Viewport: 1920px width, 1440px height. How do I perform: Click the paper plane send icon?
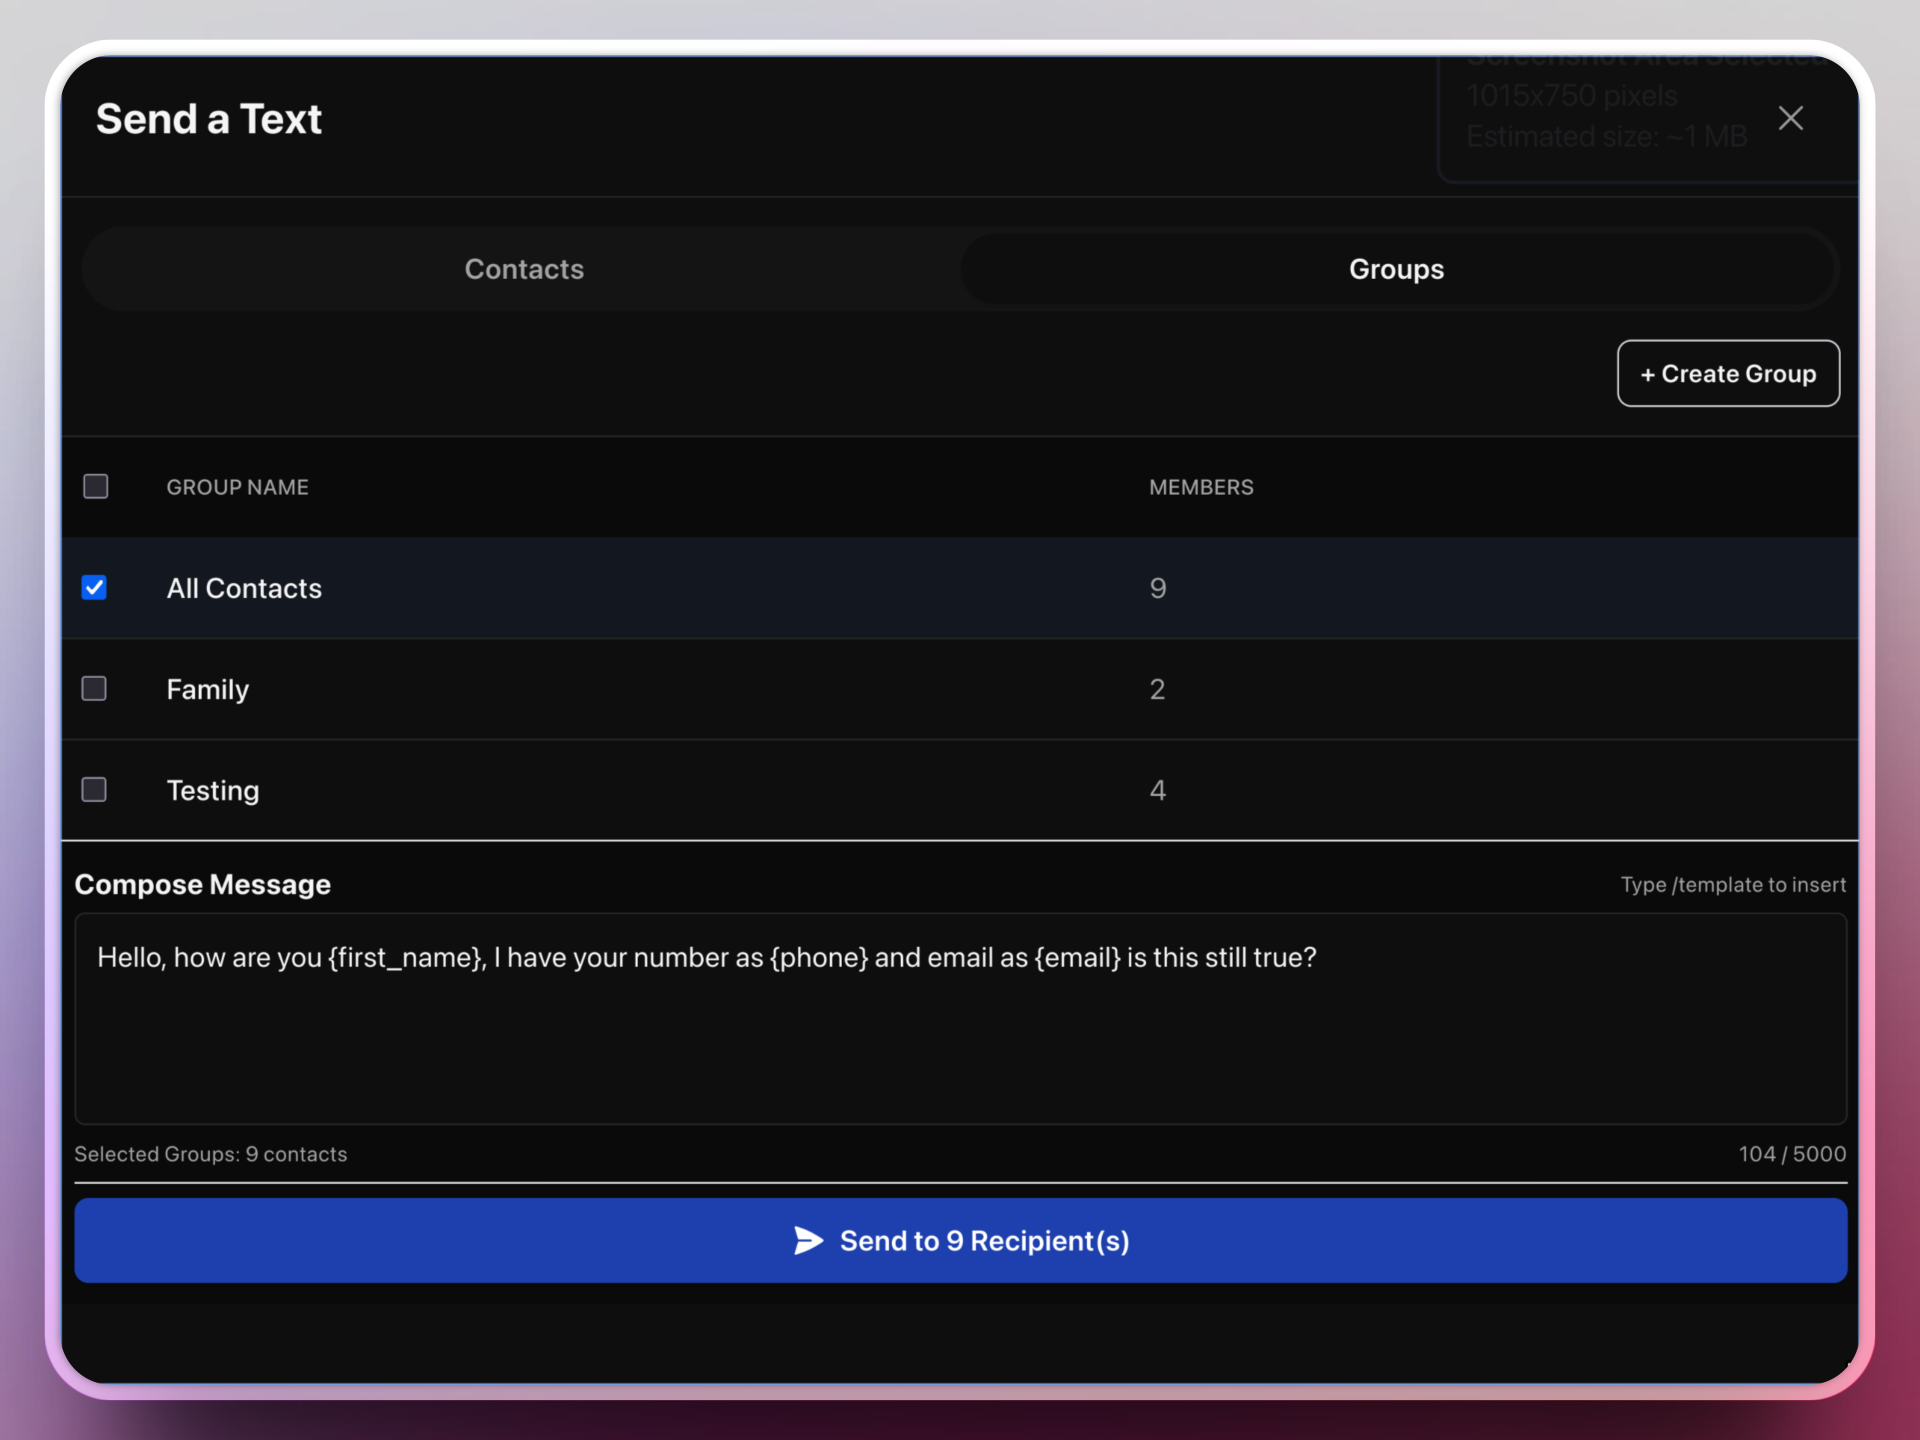pyautogui.click(x=808, y=1240)
